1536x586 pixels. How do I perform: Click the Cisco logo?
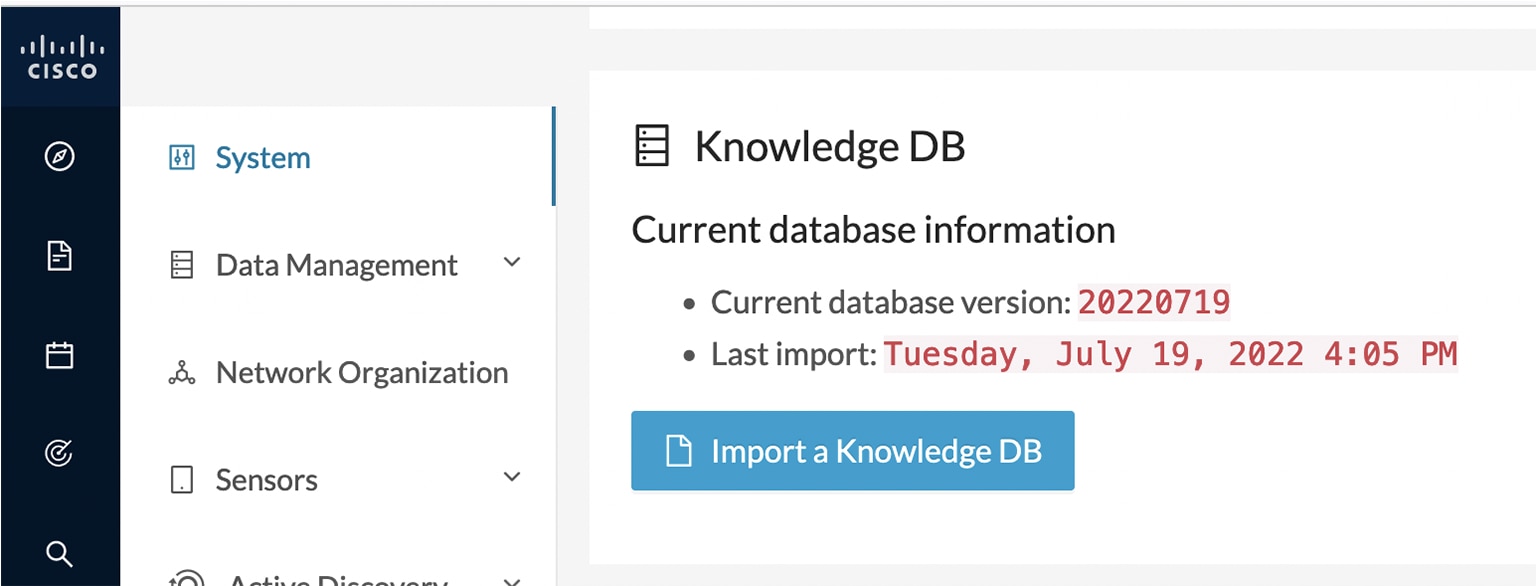(60, 57)
